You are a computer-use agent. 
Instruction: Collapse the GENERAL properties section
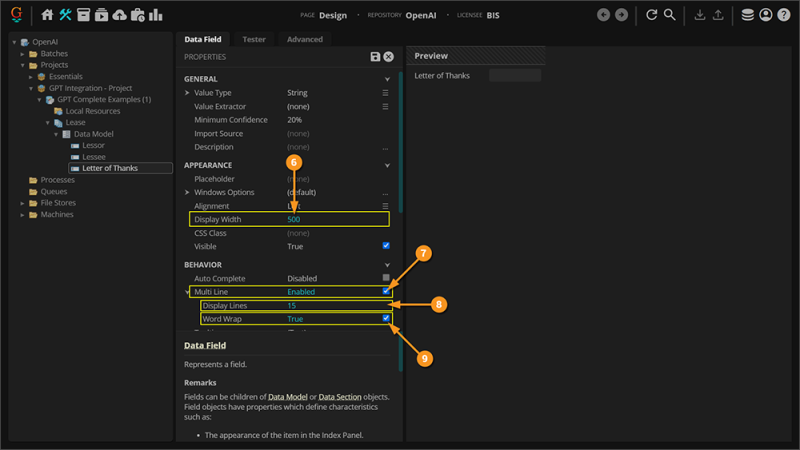(x=388, y=79)
